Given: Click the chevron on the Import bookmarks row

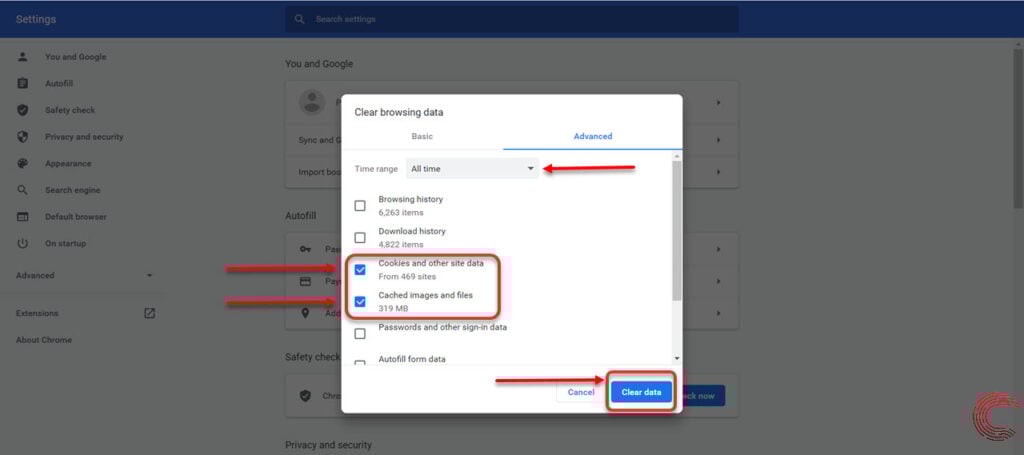Looking at the screenshot, I should (718, 172).
